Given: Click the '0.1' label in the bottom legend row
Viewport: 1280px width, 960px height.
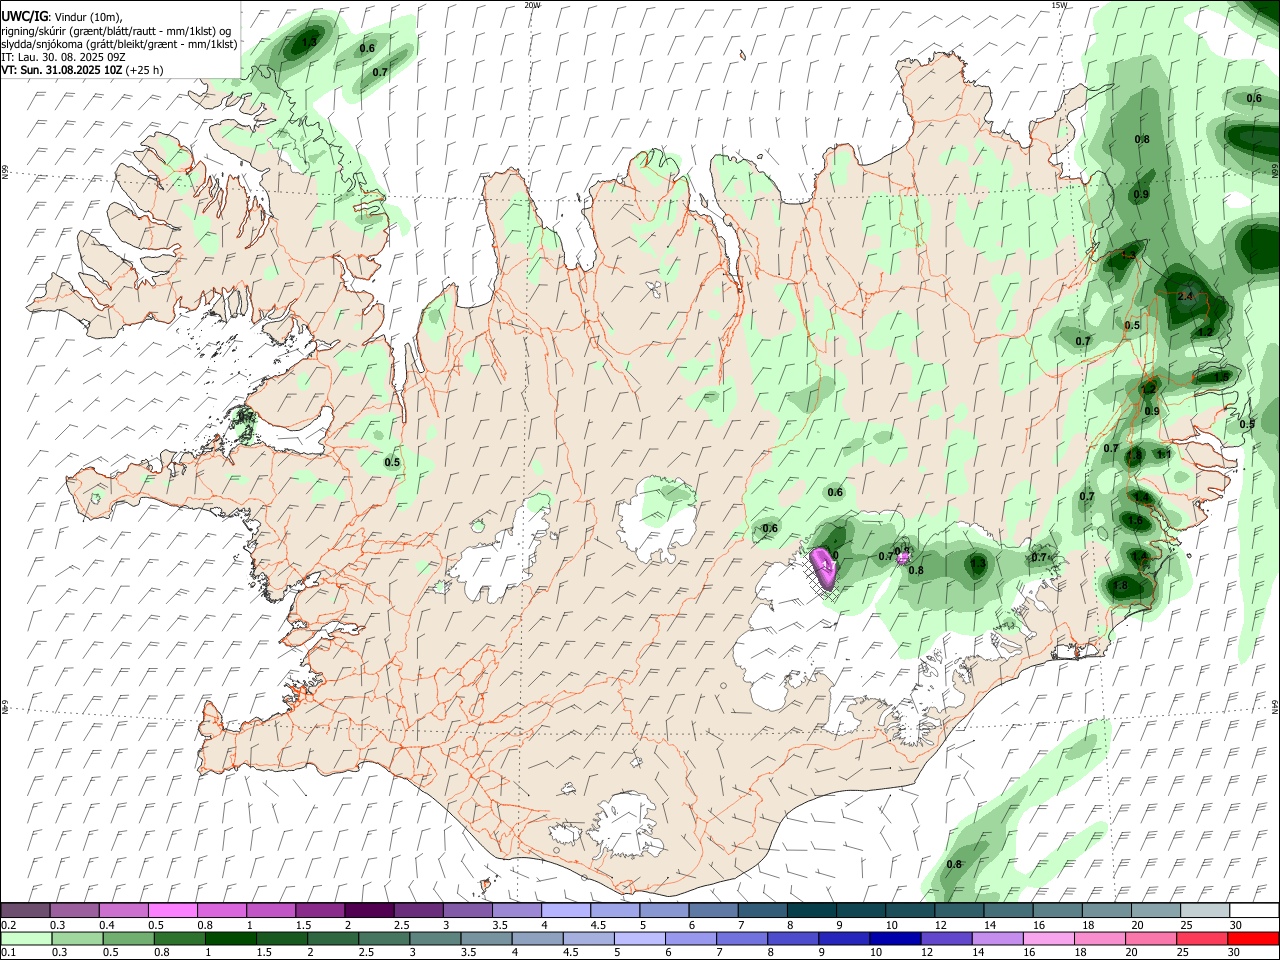Looking at the screenshot, I should (x=8, y=953).
